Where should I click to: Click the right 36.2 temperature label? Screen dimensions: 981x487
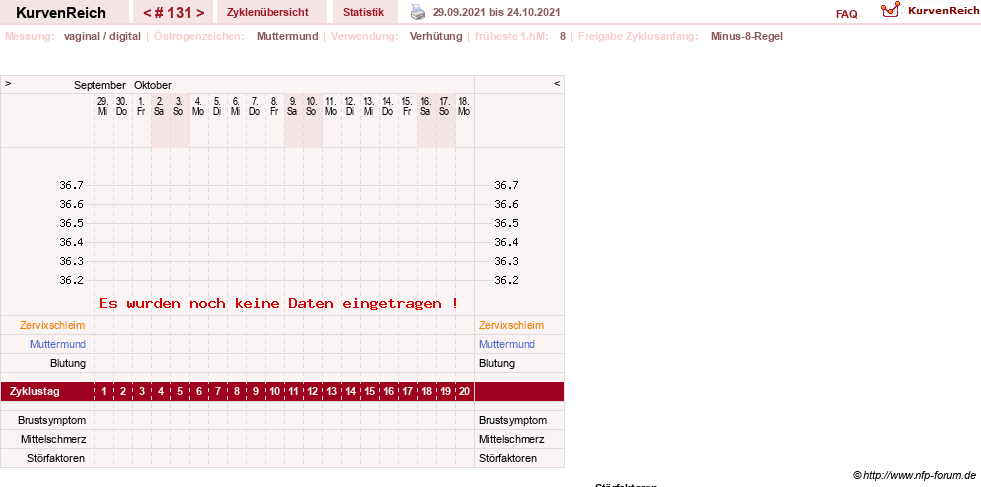point(506,280)
